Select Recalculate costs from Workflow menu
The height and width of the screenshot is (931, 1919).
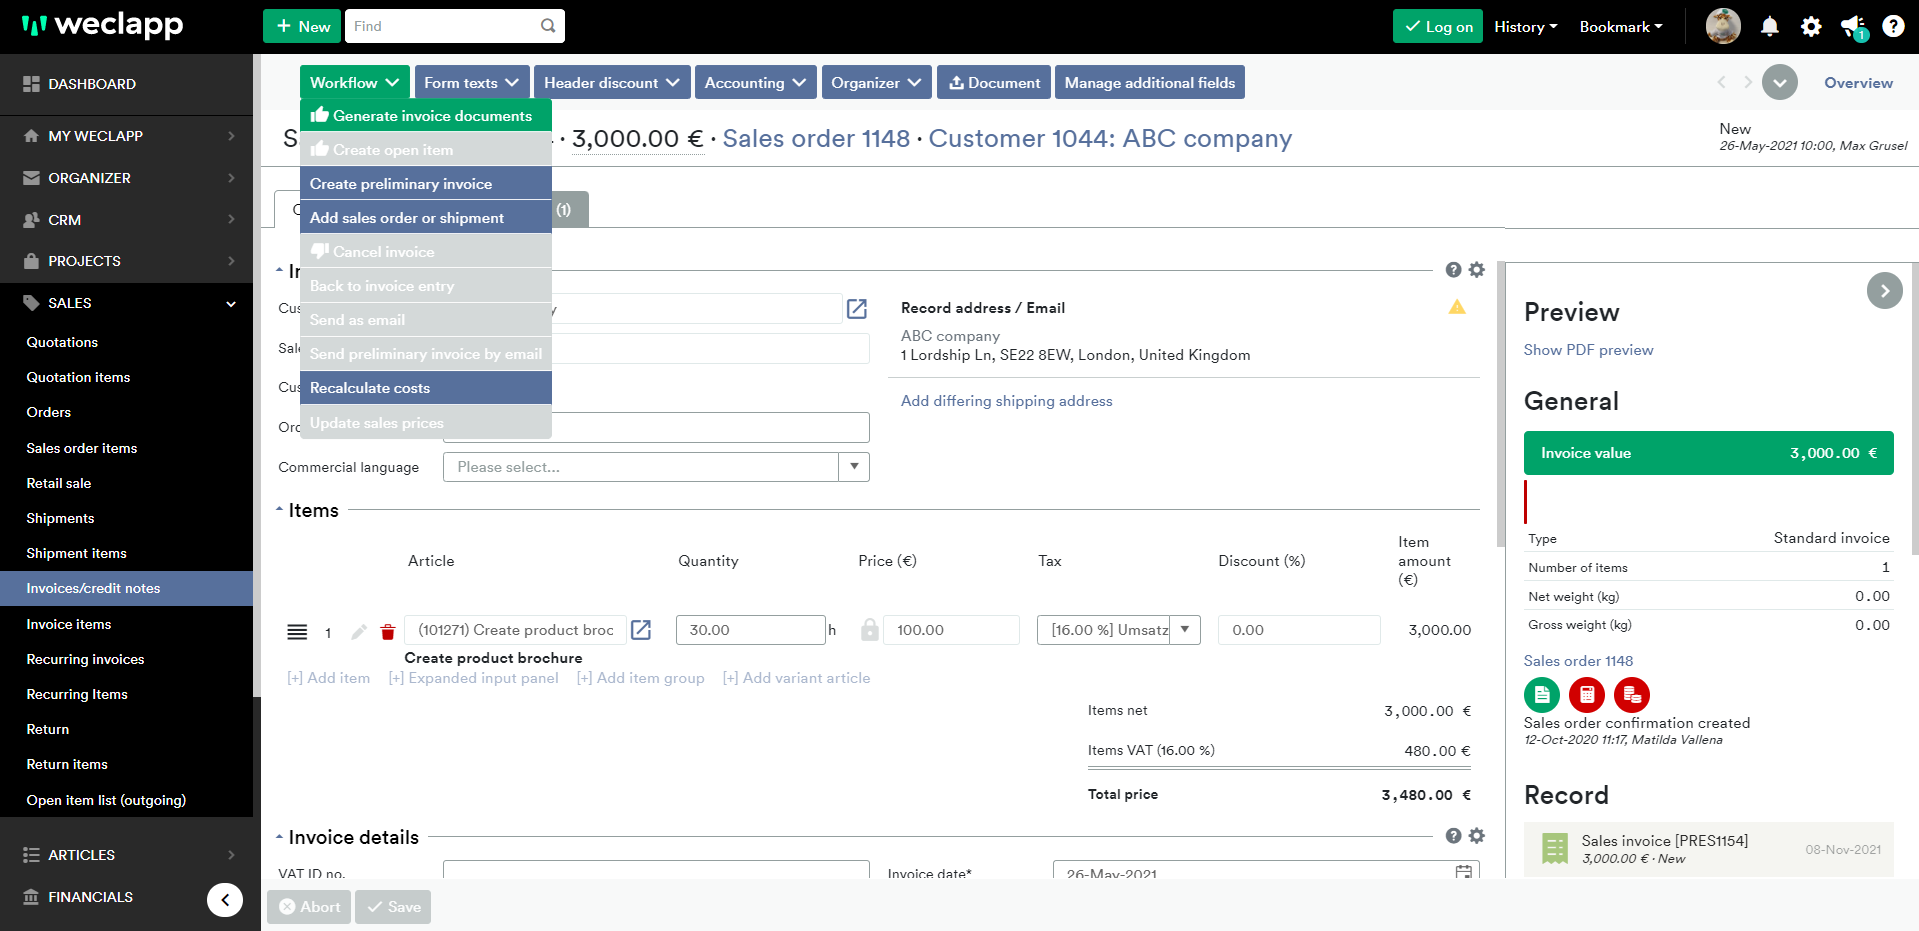coord(426,388)
